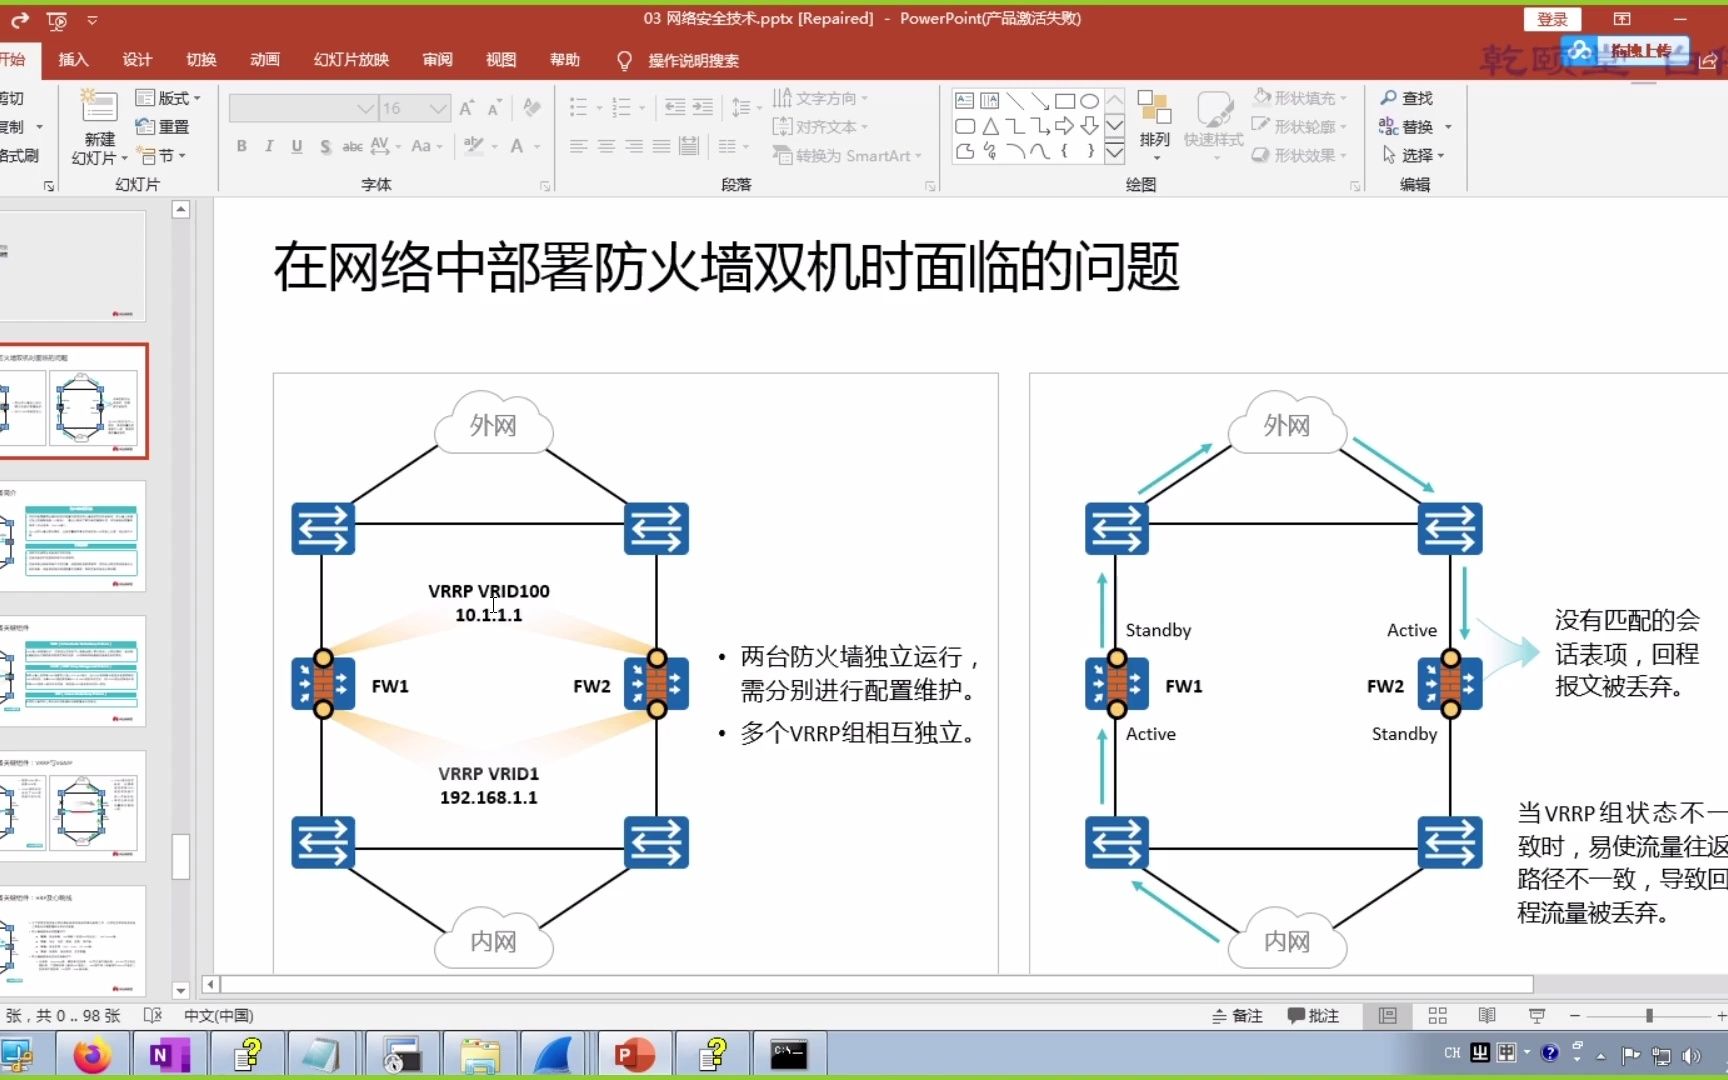Switch to Normal view icon in status bar

[x=1388, y=1016]
